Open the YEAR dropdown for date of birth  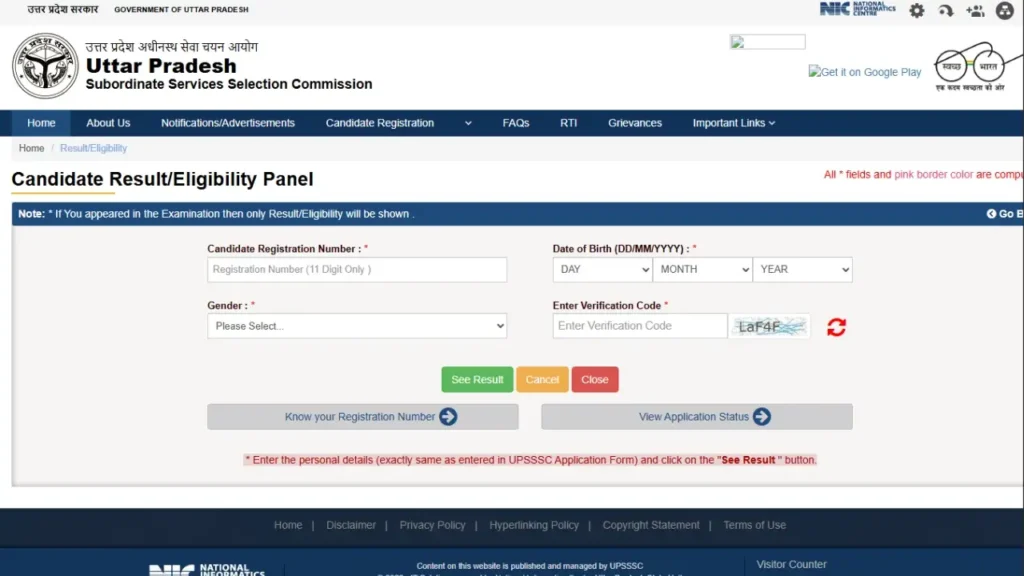point(802,269)
